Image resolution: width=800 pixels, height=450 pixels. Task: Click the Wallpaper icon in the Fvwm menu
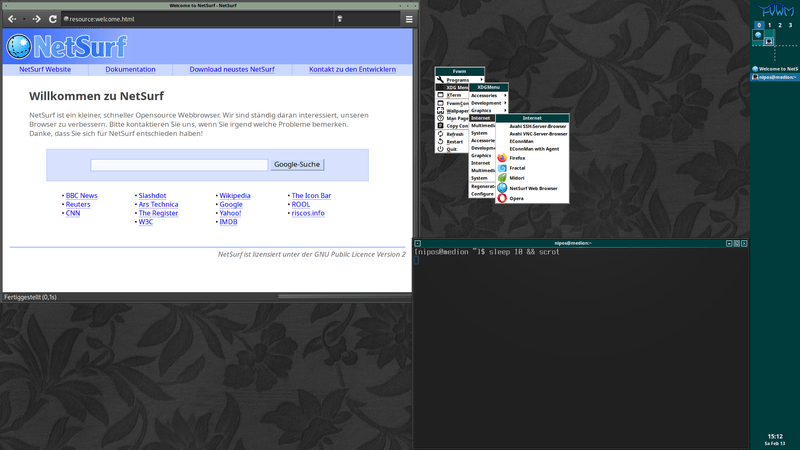click(x=440, y=110)
